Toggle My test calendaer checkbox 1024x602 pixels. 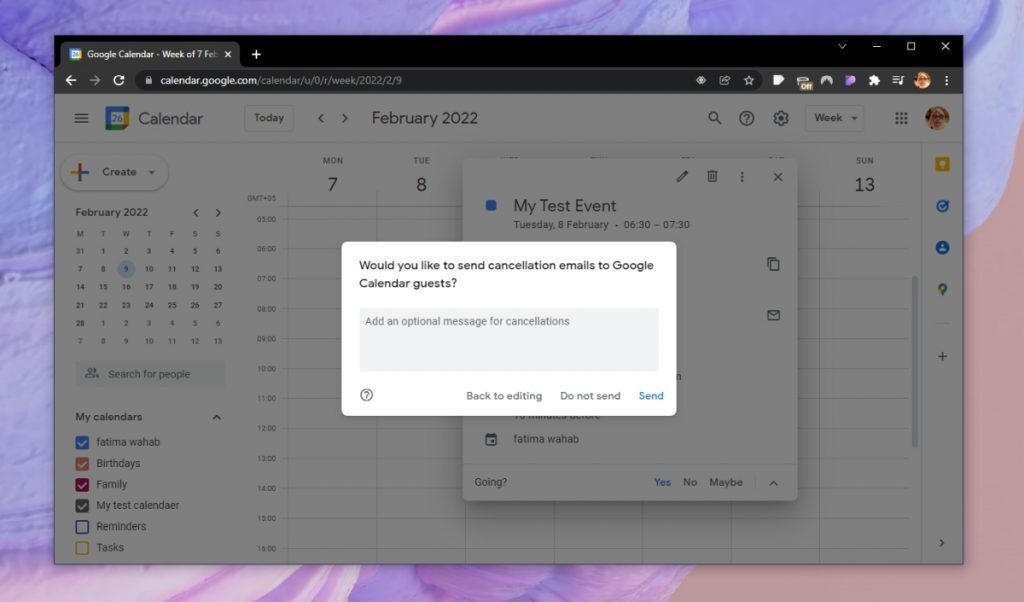click(82, 505)
